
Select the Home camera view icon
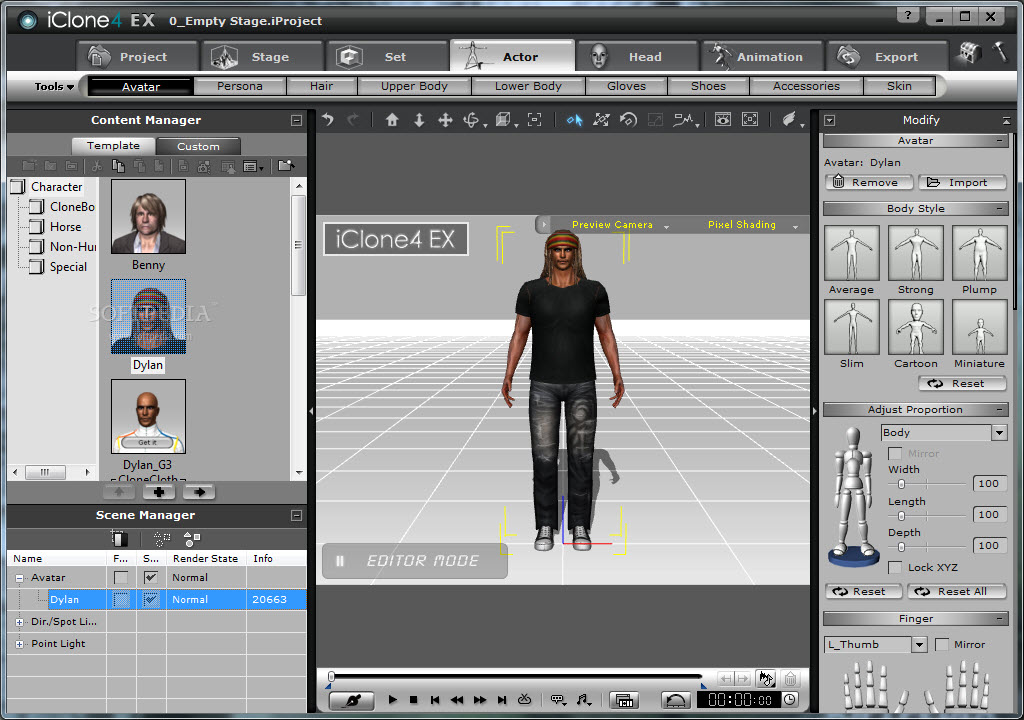point(392,120)
